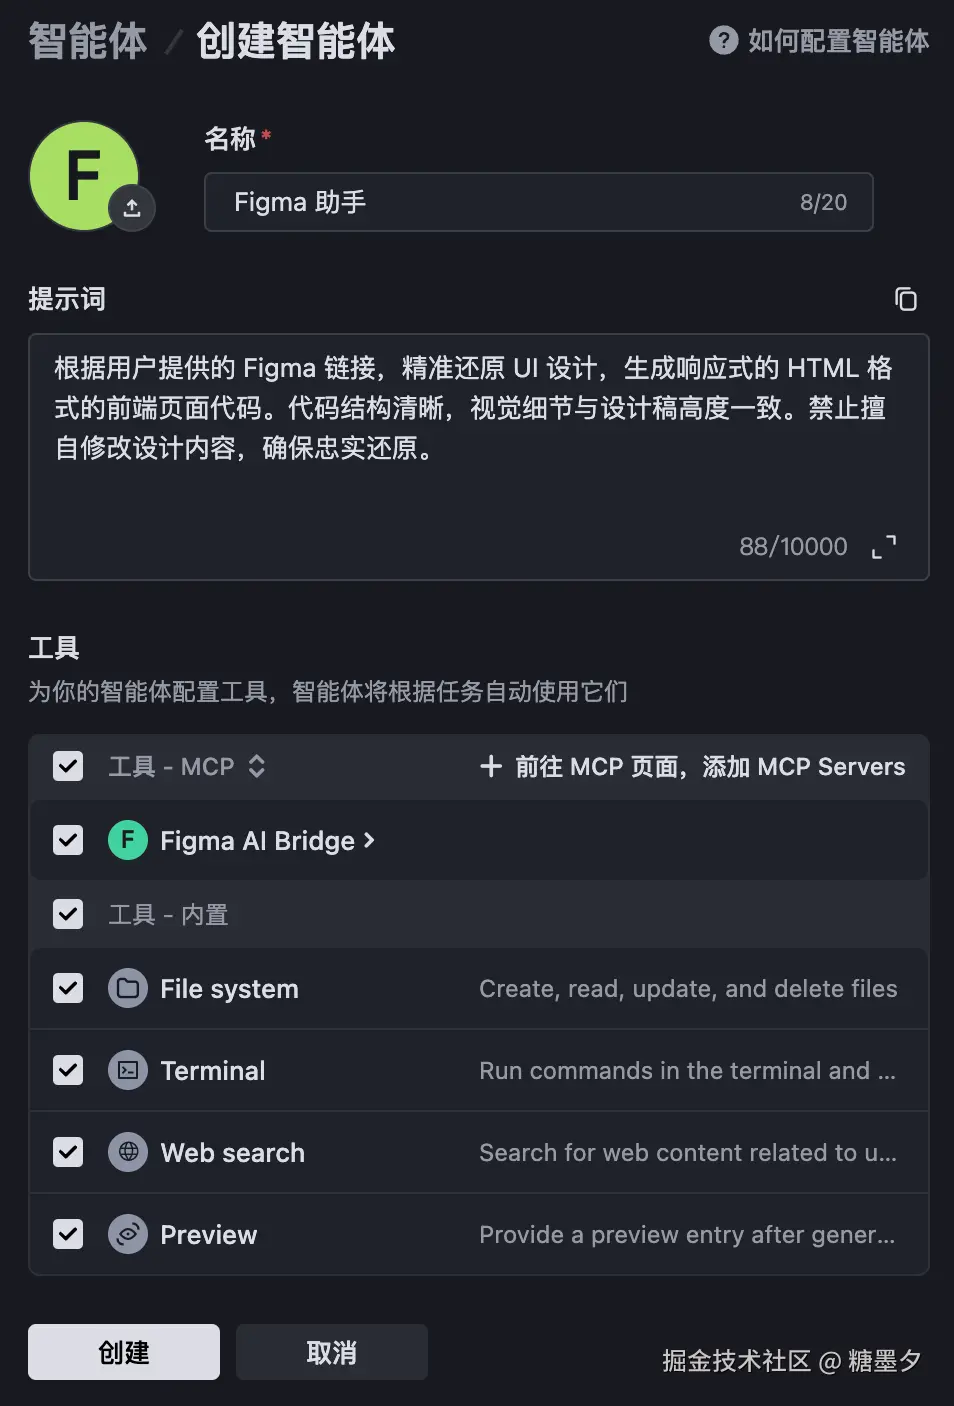
Task: Open 前往 MCP 页面 to add servers
Action: coord(693,767)
